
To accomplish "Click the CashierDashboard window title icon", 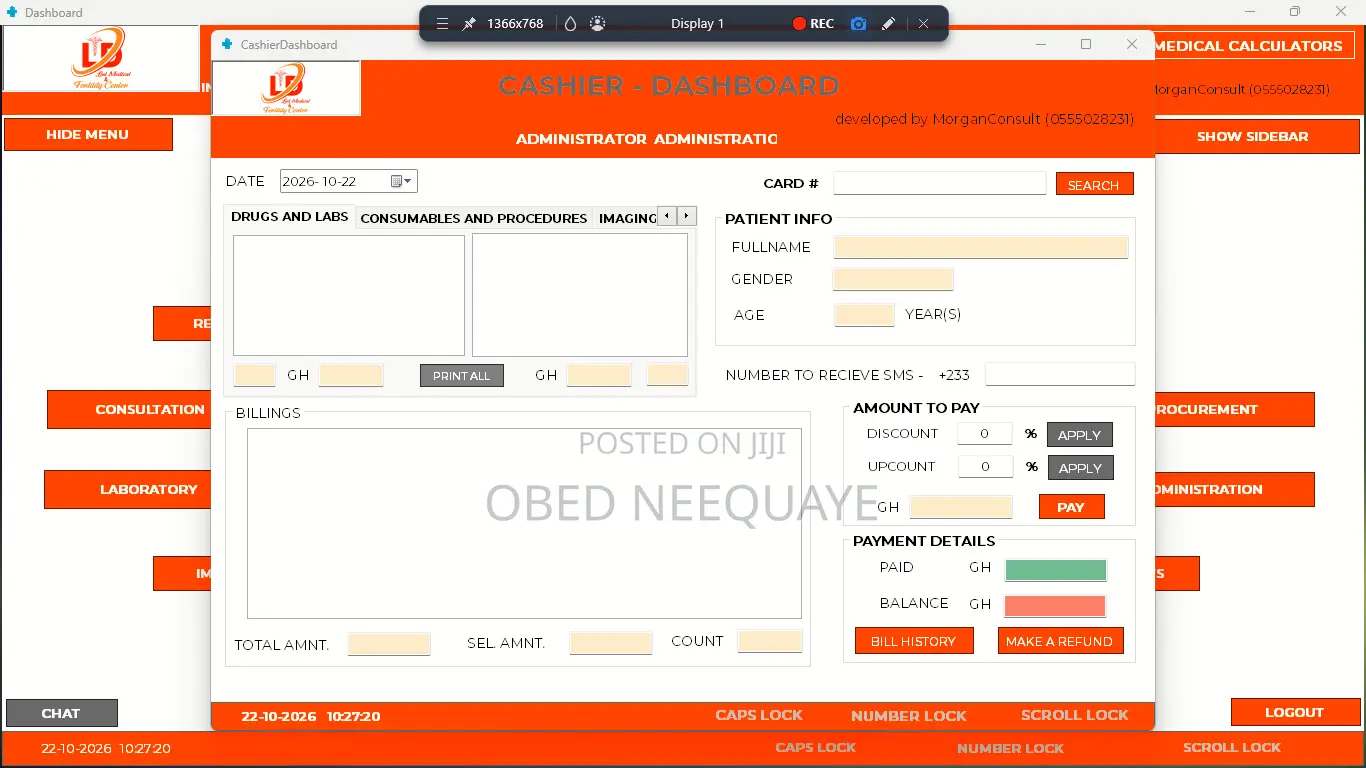I will tap(227, 44).
